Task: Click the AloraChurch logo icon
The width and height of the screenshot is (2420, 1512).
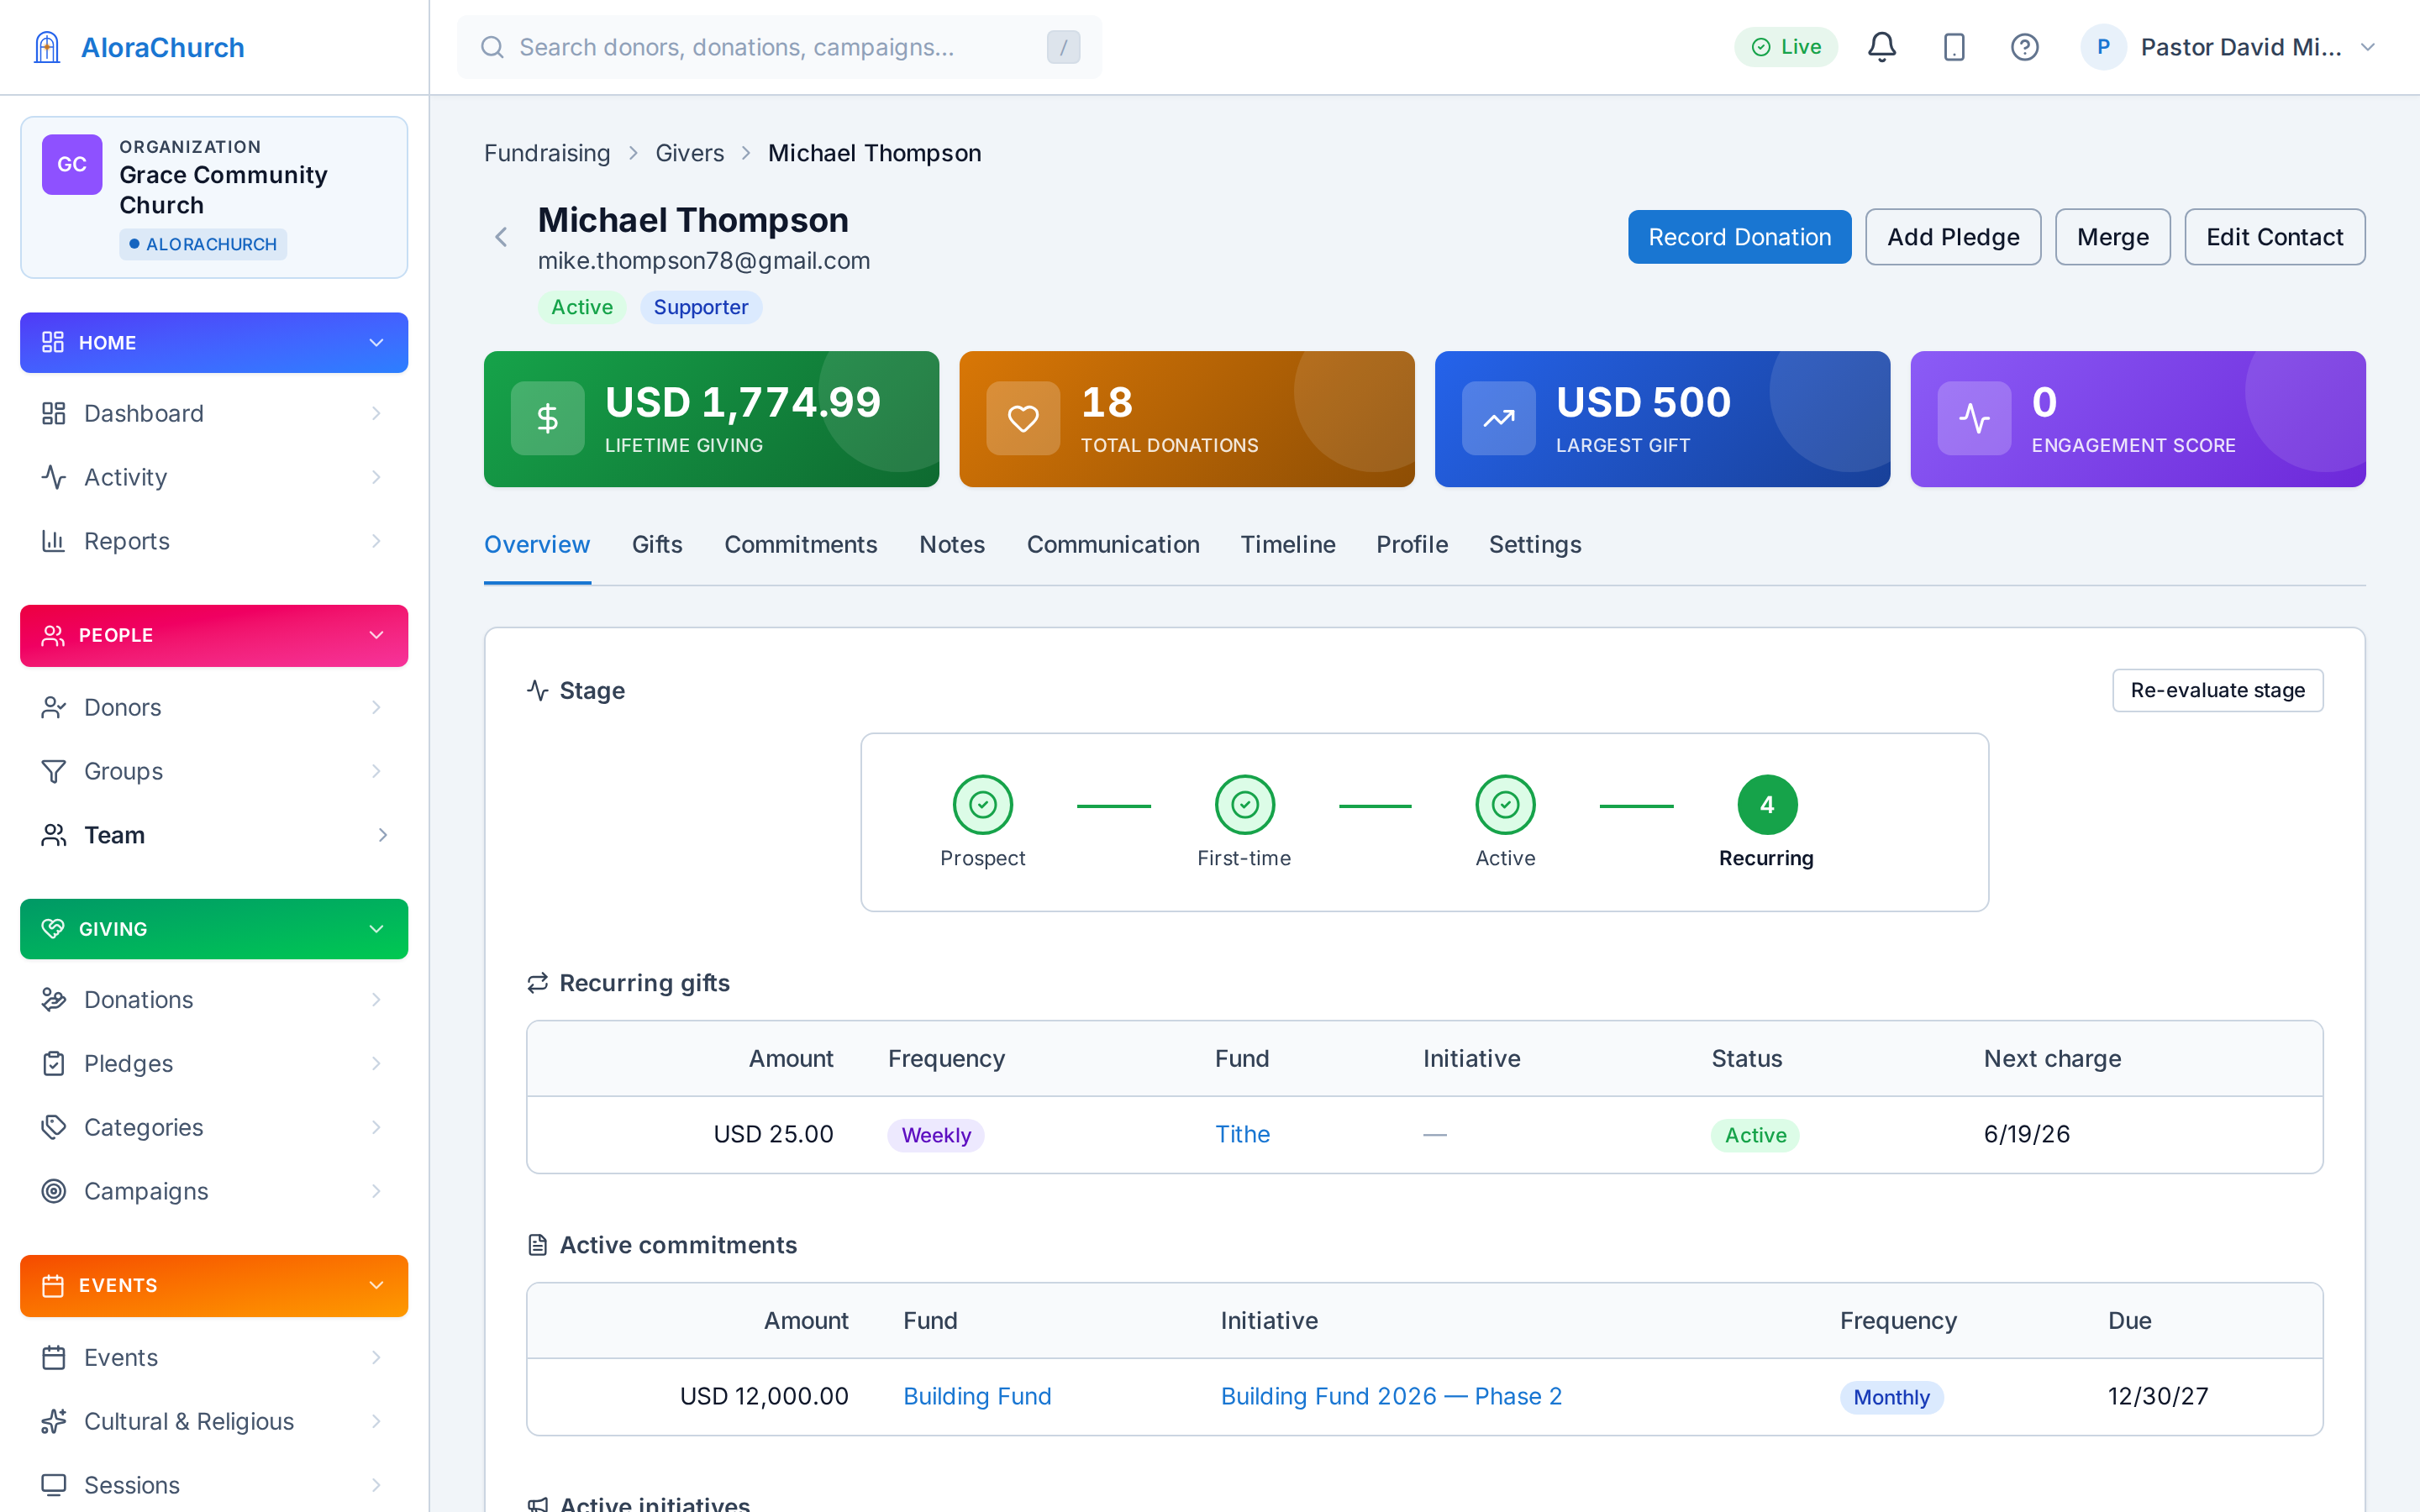Action: (x=47, y=47)
